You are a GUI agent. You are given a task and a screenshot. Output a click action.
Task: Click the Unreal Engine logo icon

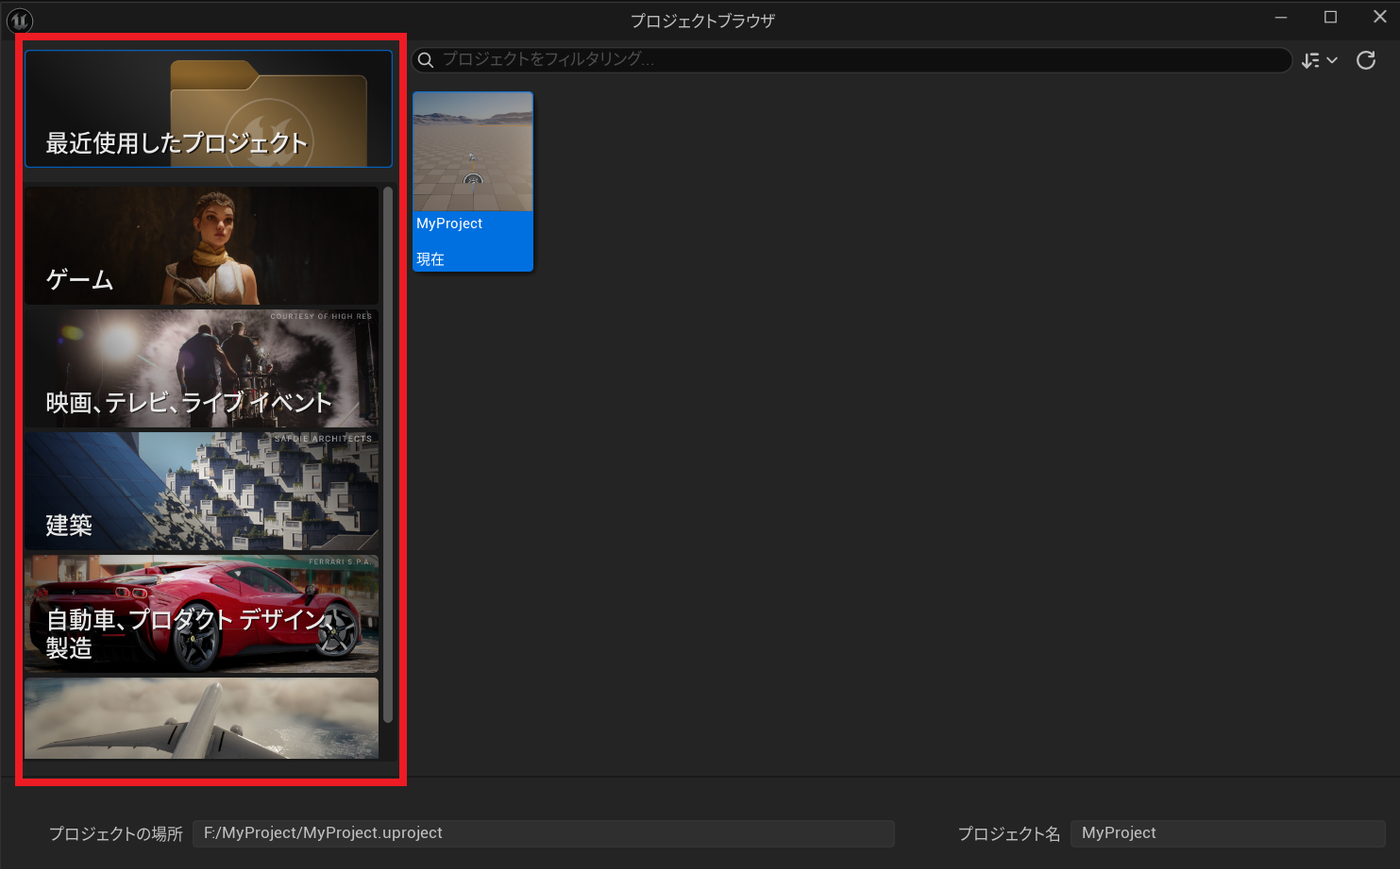(x=19, y=20)
